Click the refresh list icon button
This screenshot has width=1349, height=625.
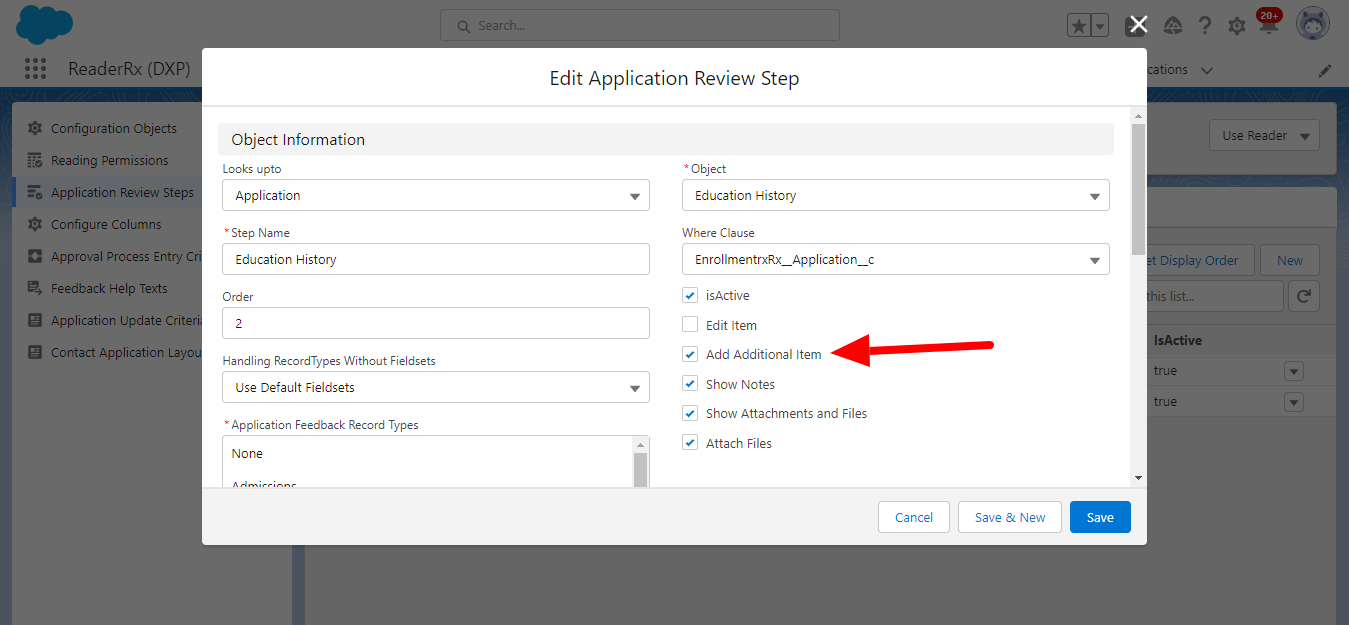point(1304,296)
